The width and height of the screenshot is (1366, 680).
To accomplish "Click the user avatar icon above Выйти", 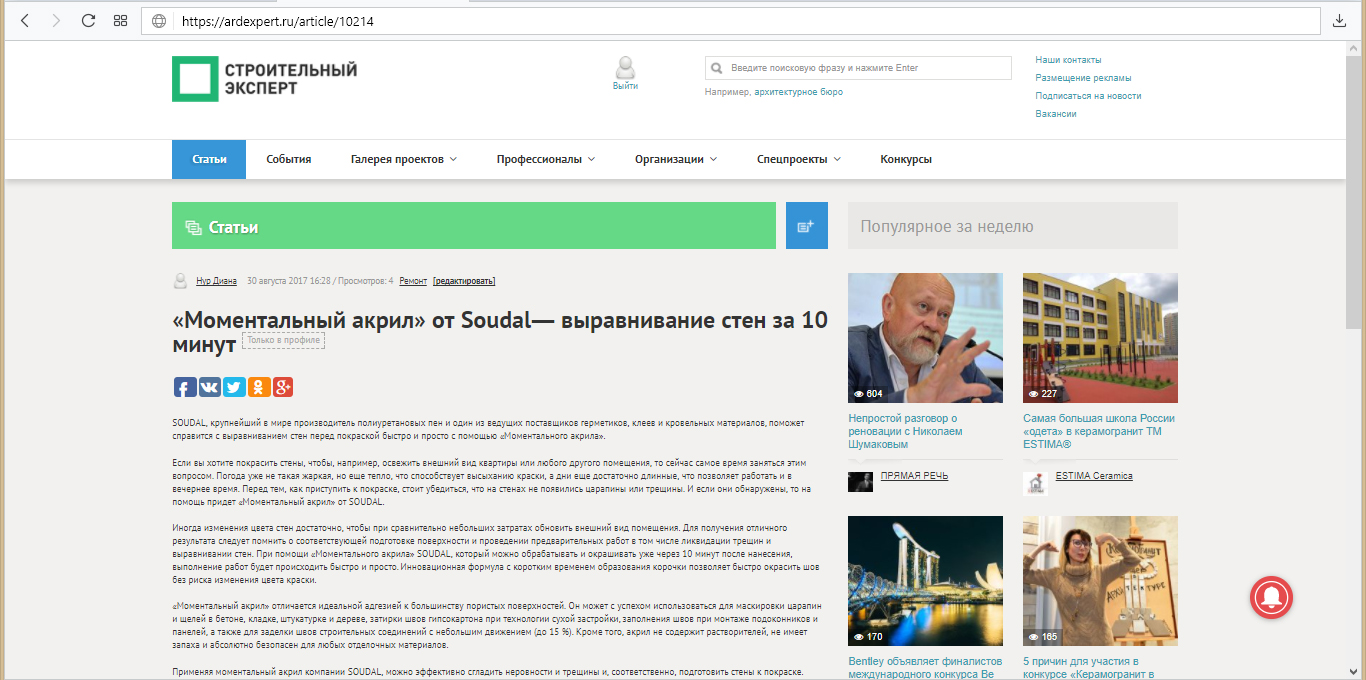I will [x=626, y=68].
